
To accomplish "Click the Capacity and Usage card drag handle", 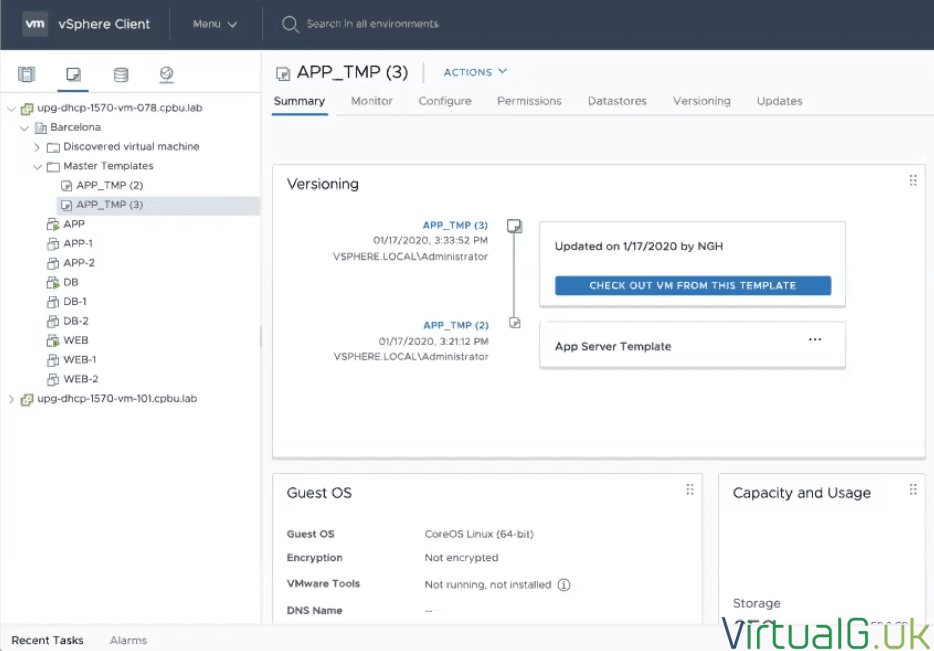I will (913, 490).
